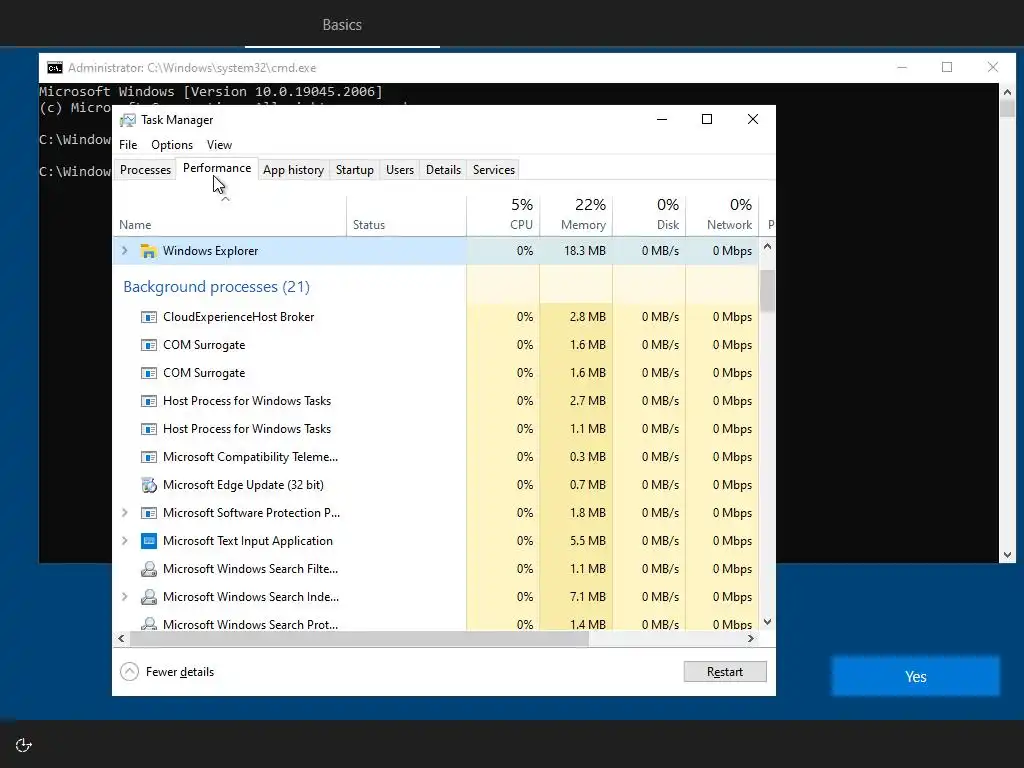
Task: Click the horizontal scrollbar left arrow
Action: point(121,639)
